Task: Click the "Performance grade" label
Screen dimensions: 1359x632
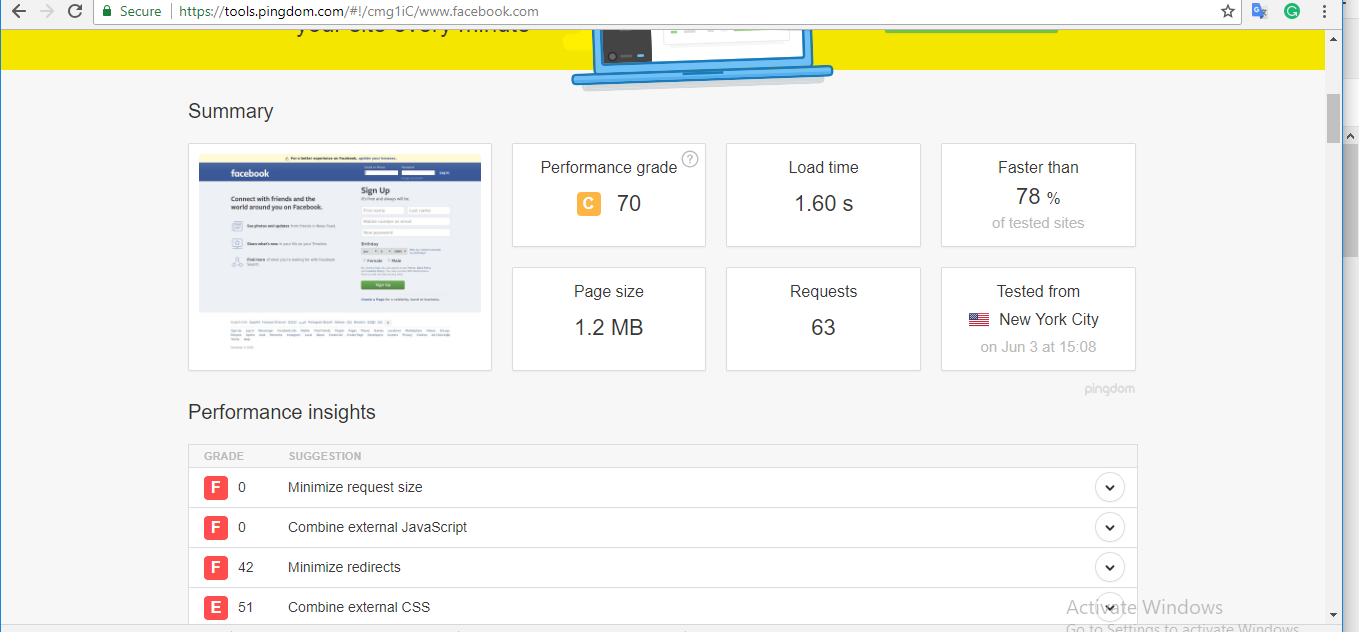Action: pos(609,168)
